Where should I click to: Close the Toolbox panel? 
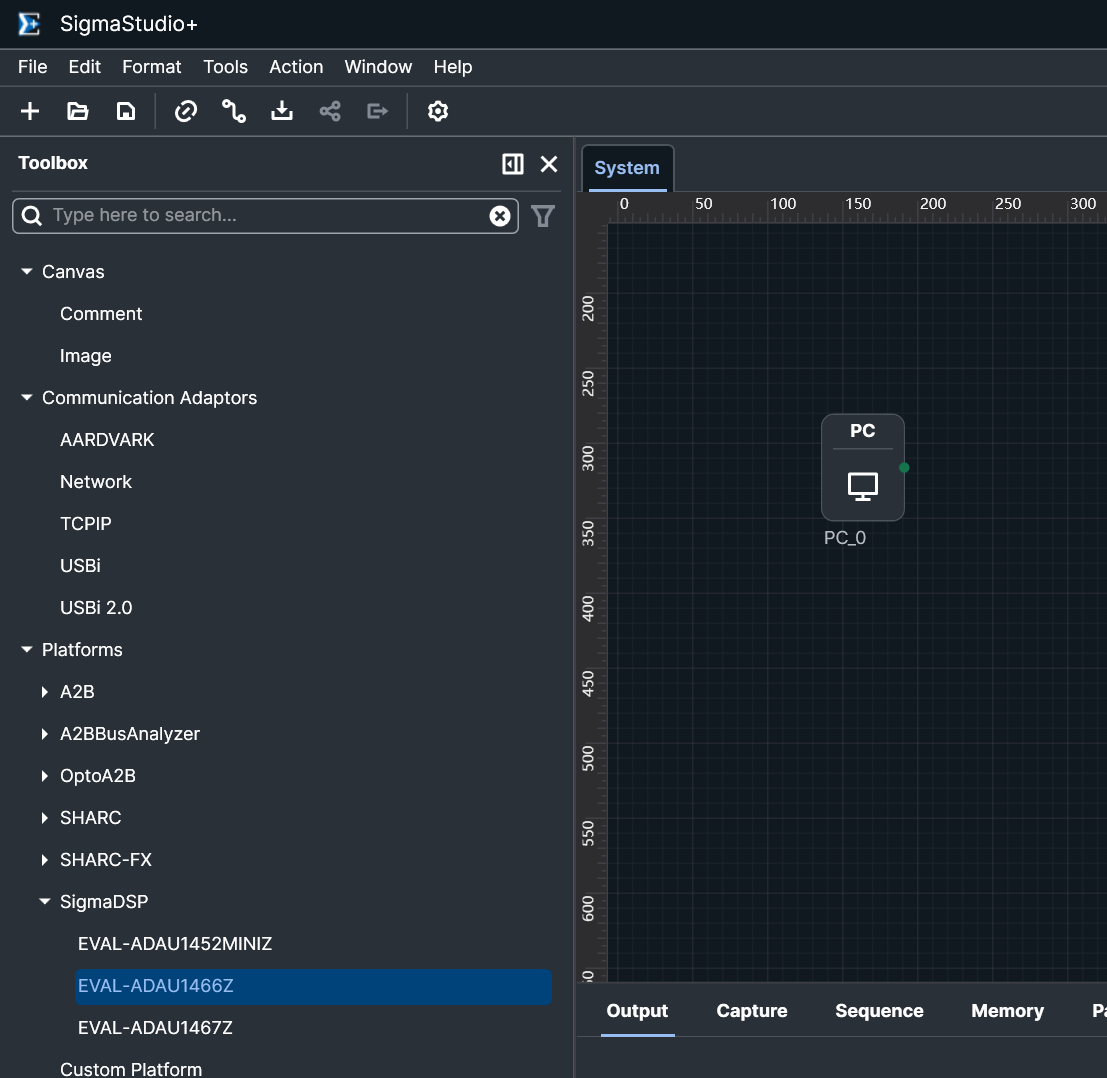coord(549,164)
